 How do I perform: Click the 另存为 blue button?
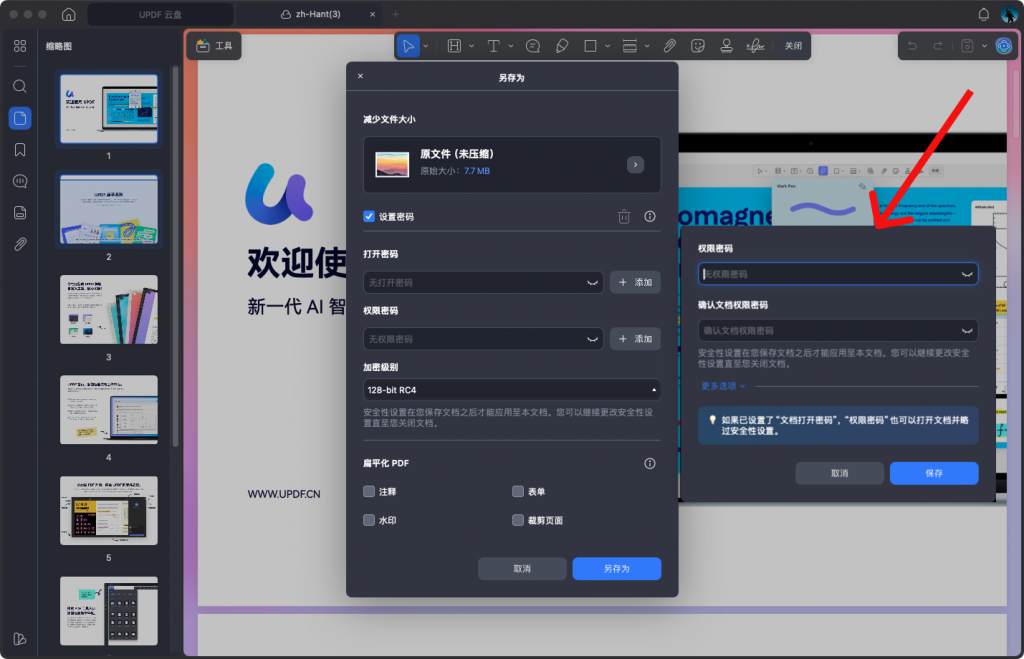point(616,568)
